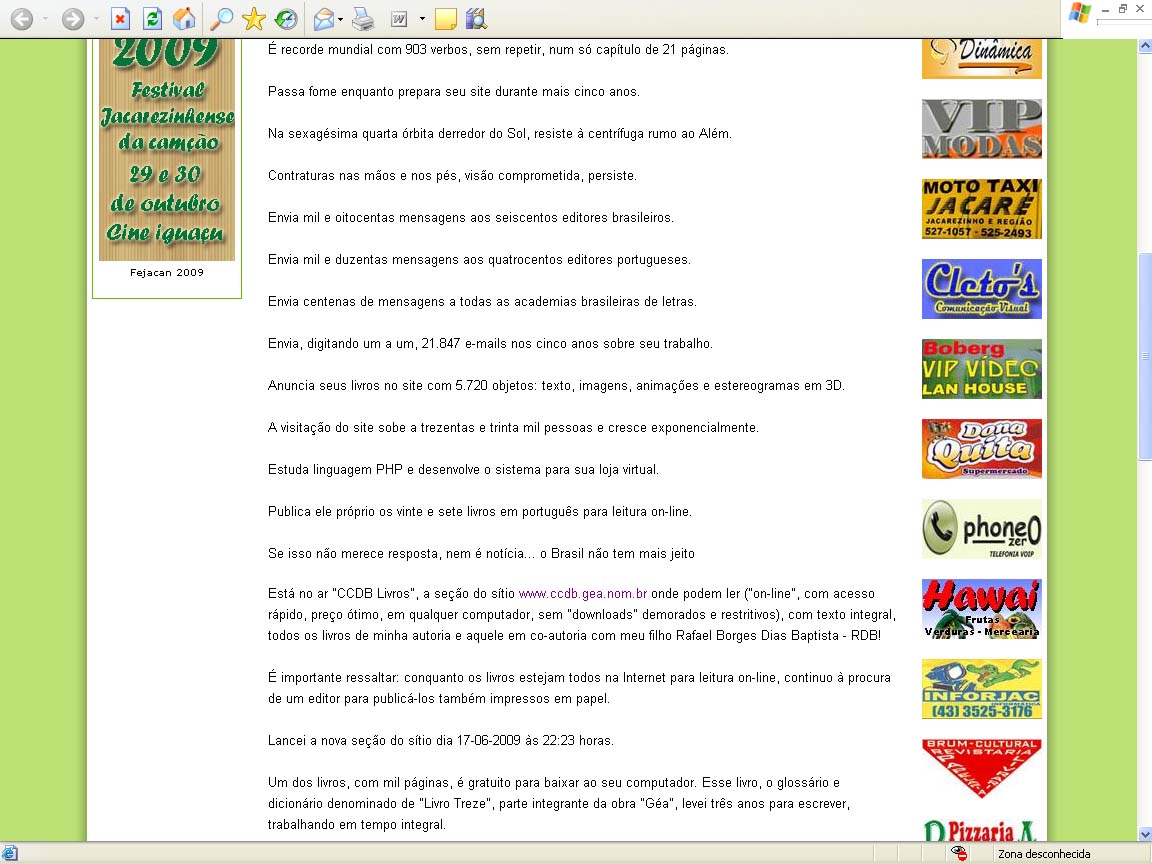Open Favorites star panel
The height and width of the screenshot is (864, 1152).
coord(254,19)
